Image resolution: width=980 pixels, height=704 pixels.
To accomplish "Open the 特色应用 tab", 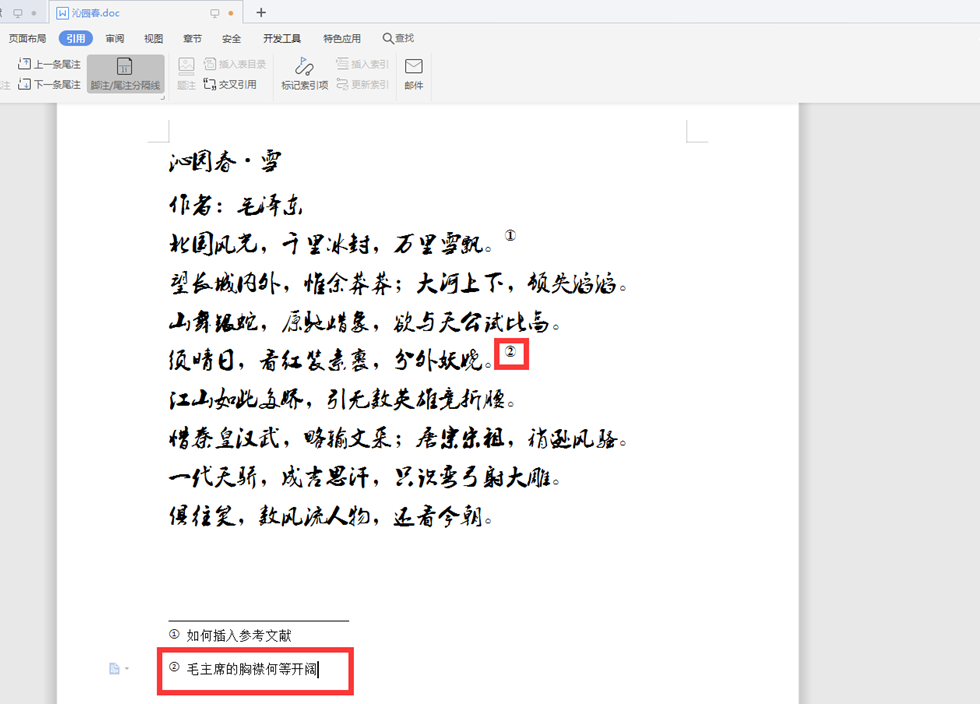I will click(x=342, y=39).
